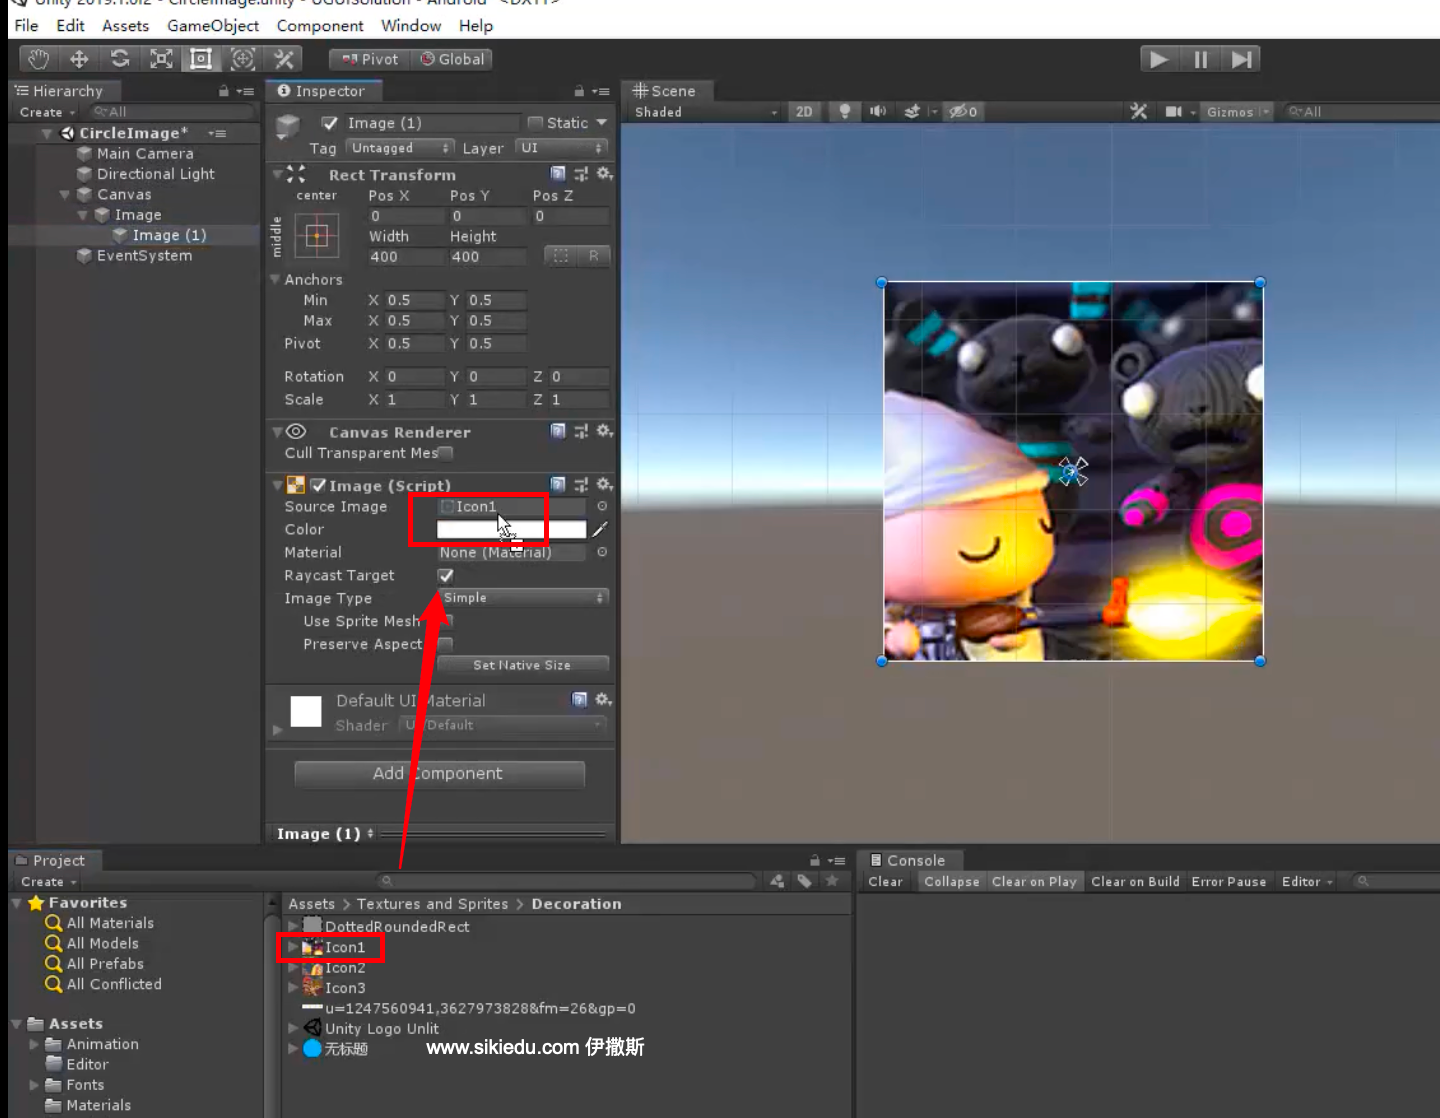The height and width of the screenshot is (1118, 1440).
Task: Open Image Type dropdown Simple
Action: coord(523,598)
